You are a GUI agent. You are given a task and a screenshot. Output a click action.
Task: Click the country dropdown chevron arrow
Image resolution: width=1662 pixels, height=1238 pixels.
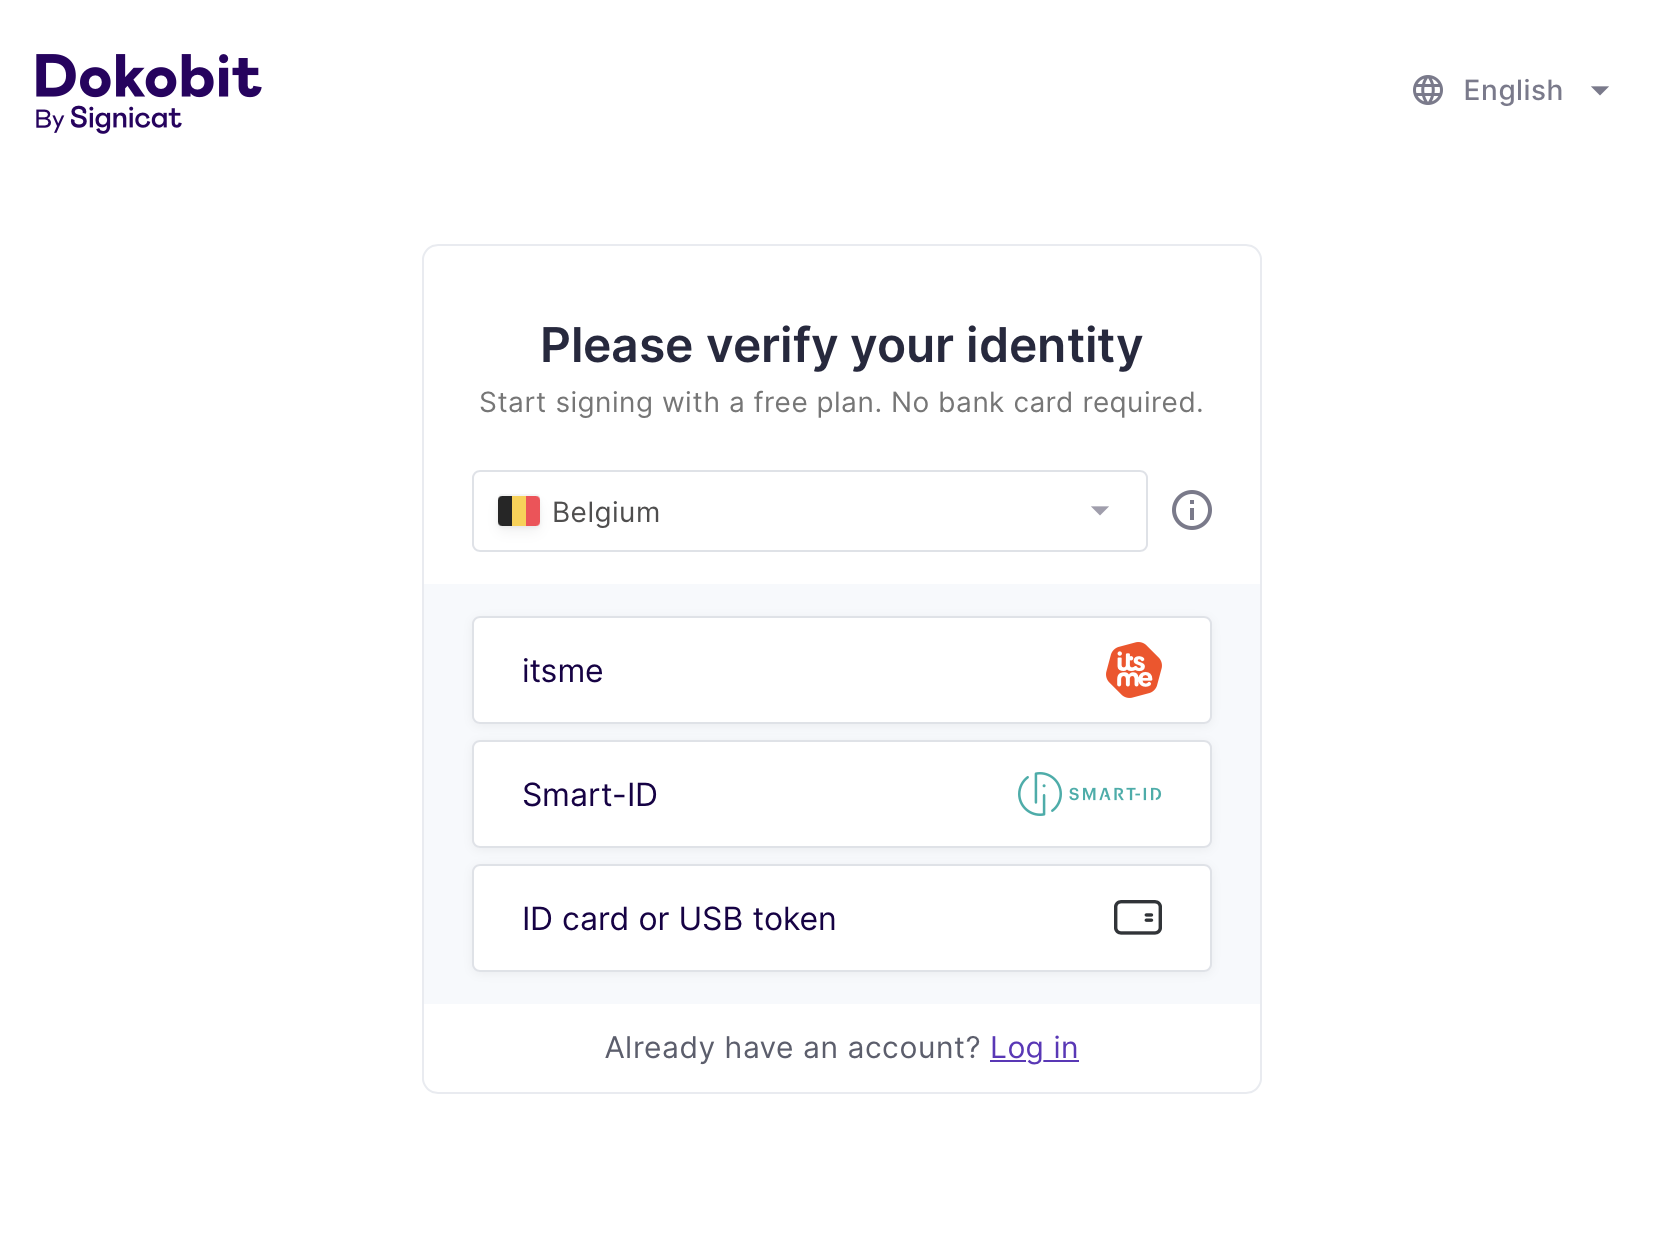(1100, 510)
